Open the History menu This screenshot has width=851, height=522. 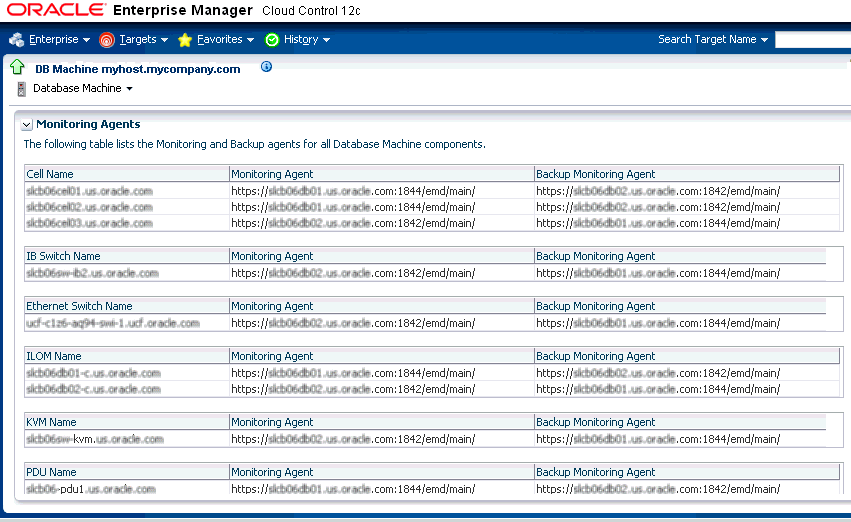point(307,40)
